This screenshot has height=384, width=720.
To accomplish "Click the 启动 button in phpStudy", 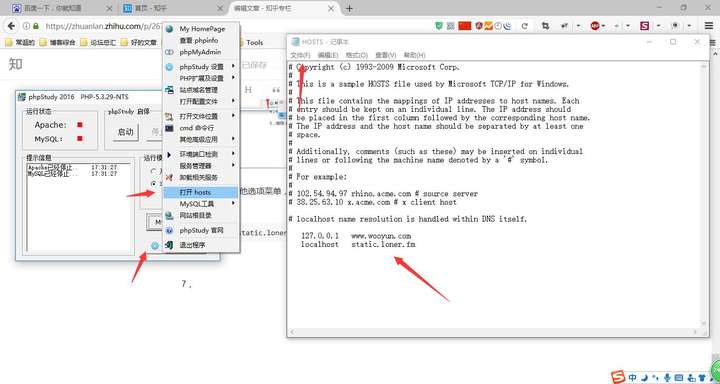I will (125, 132).
